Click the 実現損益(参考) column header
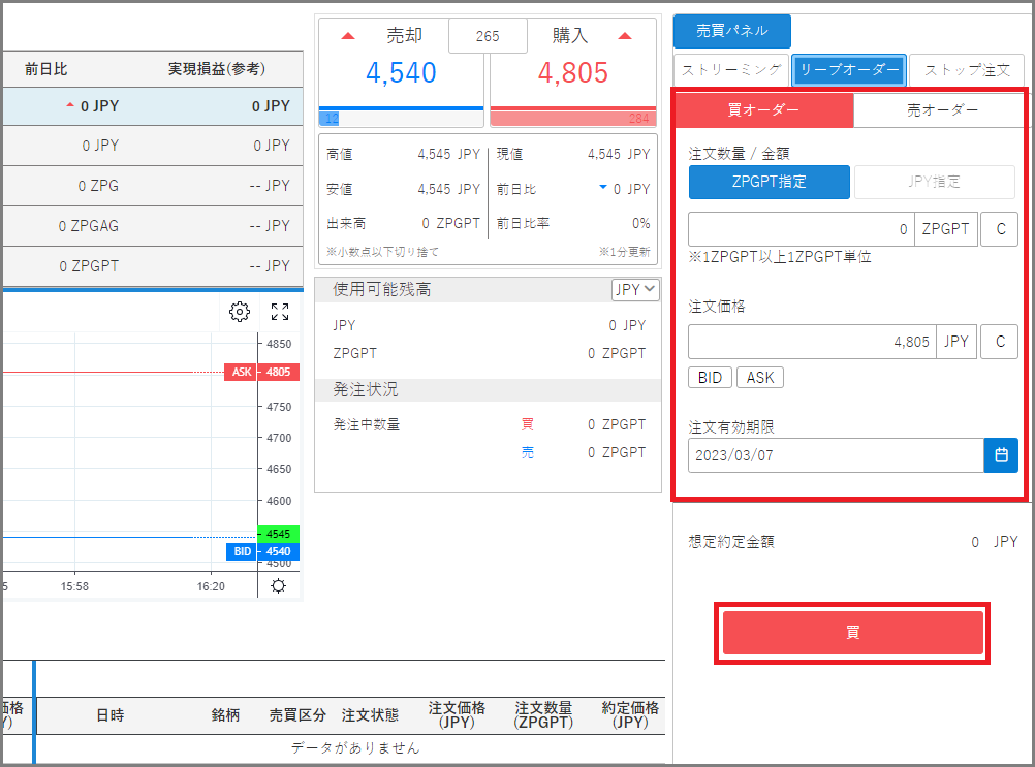This screenshot has width=1035, height=767. click(216, 69)
